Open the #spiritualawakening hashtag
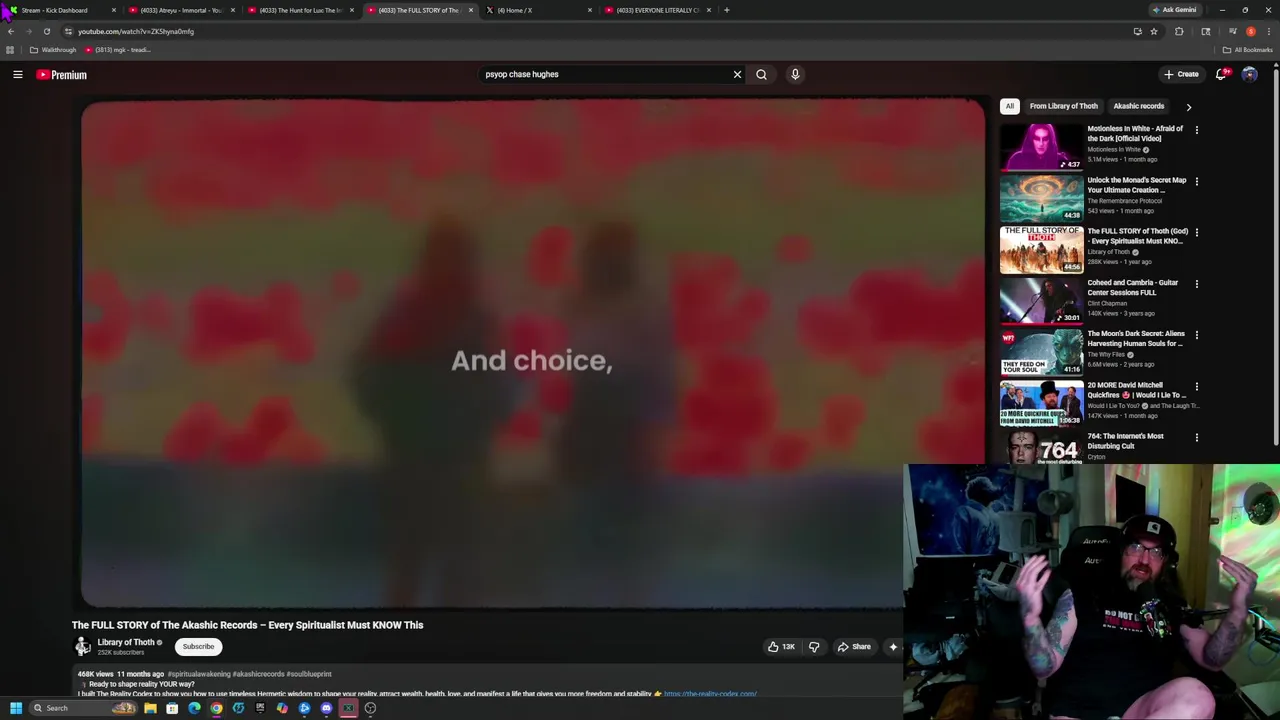Screen dimensions: 1280x720 199,674
